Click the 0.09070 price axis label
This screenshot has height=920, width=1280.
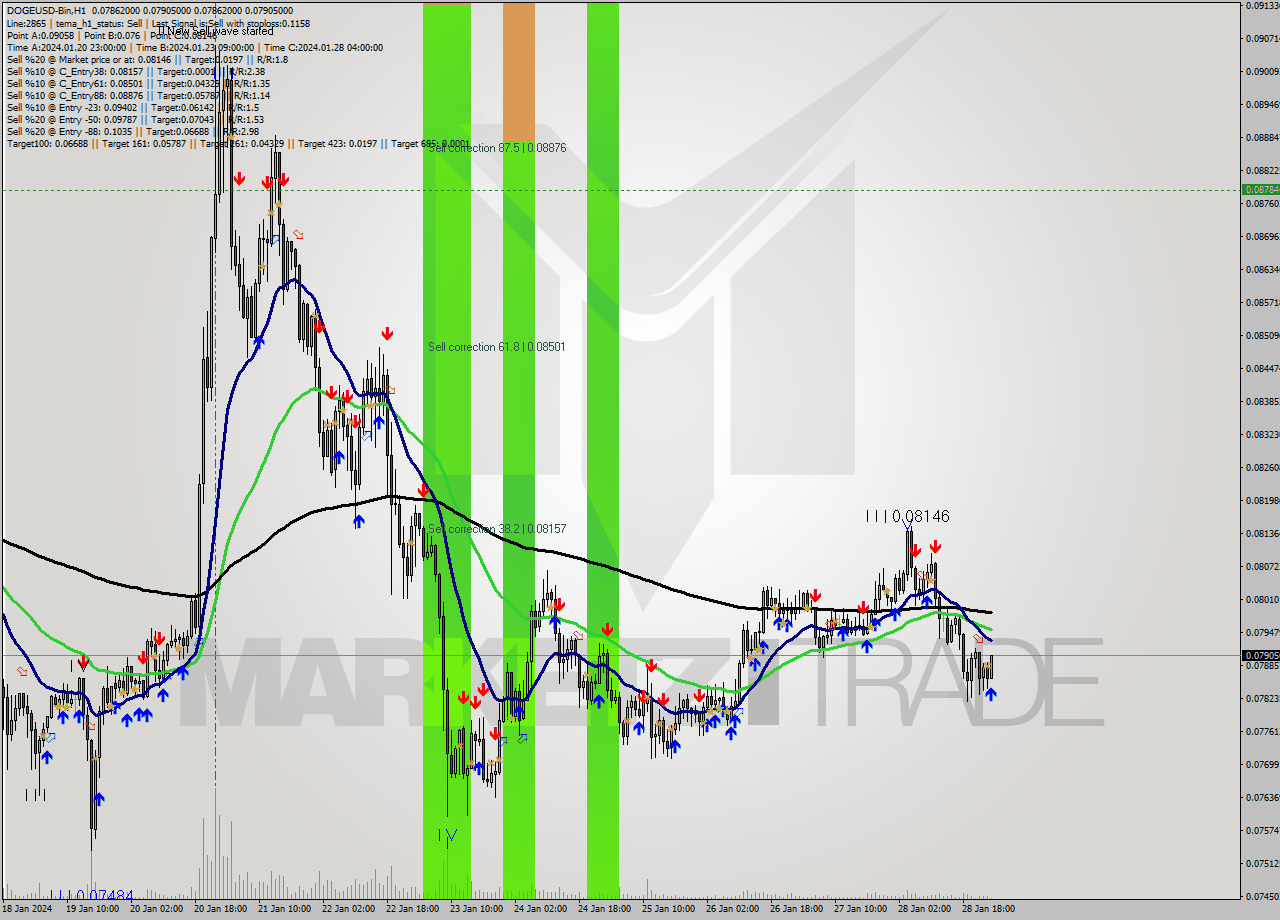click(x=1261, y=38)
